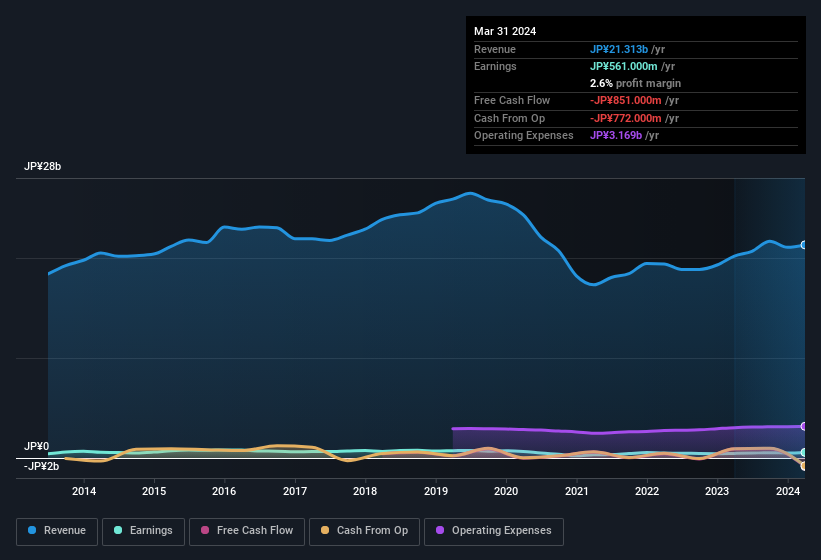Toggle Cash From Op legend item
Image resolution: width=821 pixels, height=560 pixels.
click(x=364, y=531)
